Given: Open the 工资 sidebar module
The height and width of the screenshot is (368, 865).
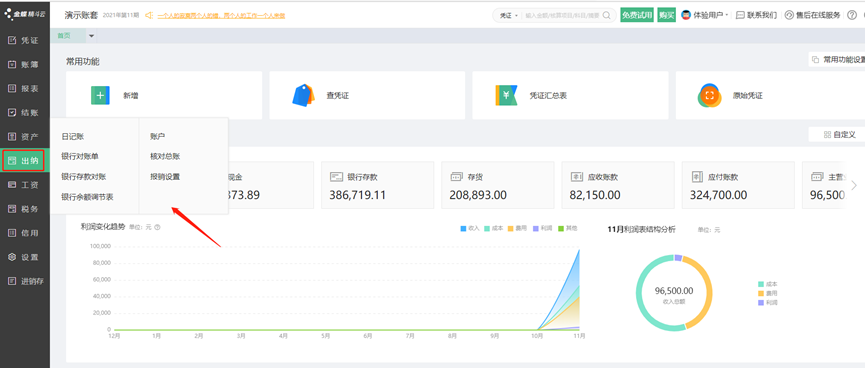Looking at the screenshot, I should [x=24, y=185].
